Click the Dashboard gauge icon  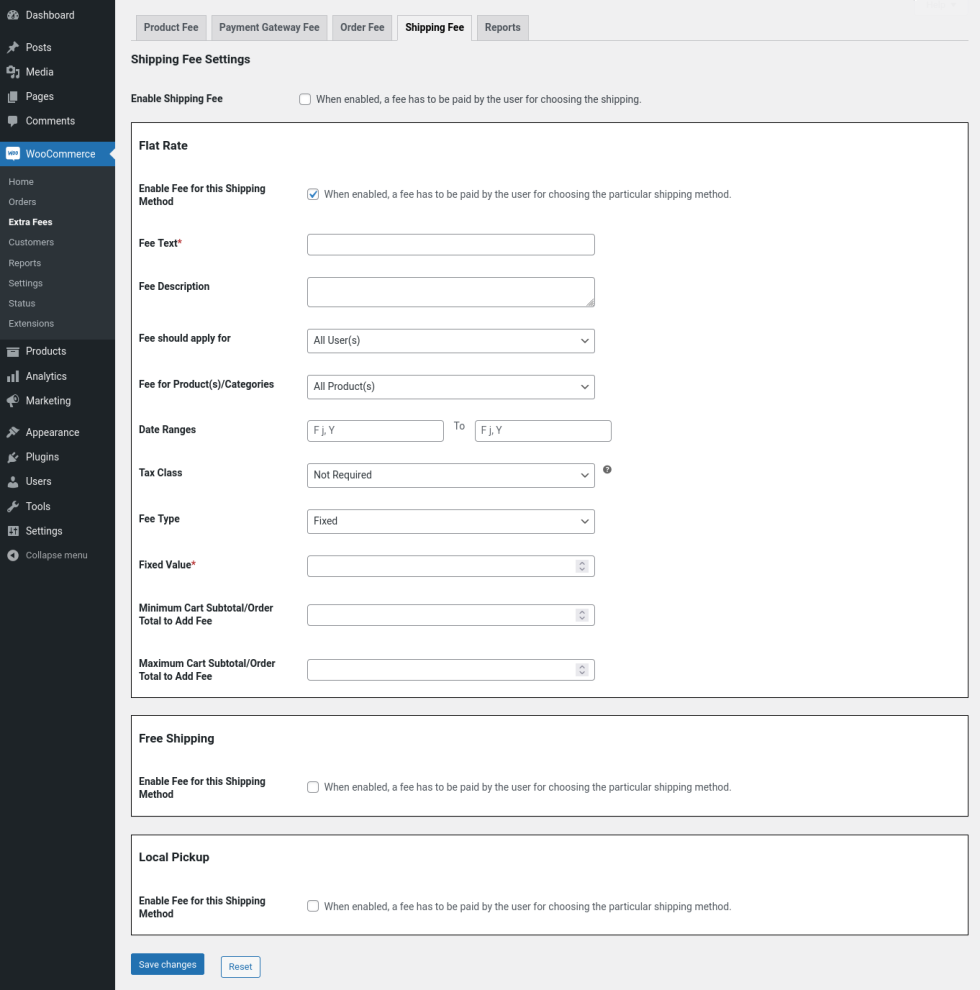(13, 15)
